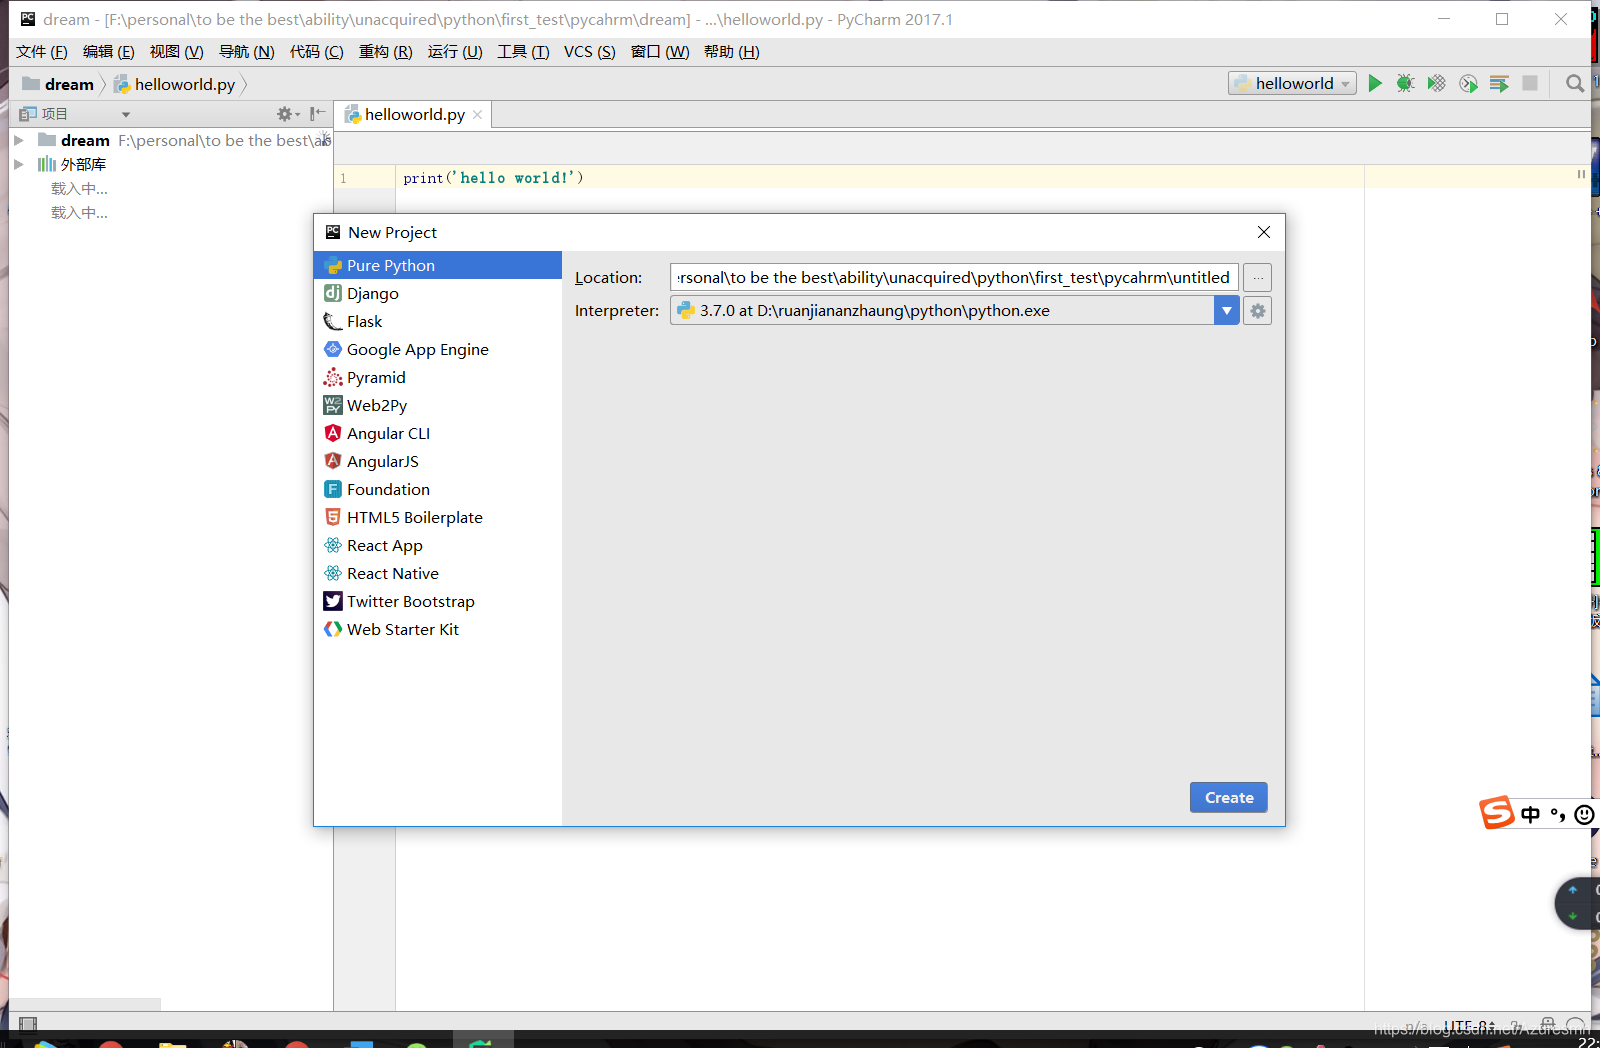Choose Angular CLI project type
This screenshot has height=1048, width=1600.
pyautogui.click(x=438, y=433)
